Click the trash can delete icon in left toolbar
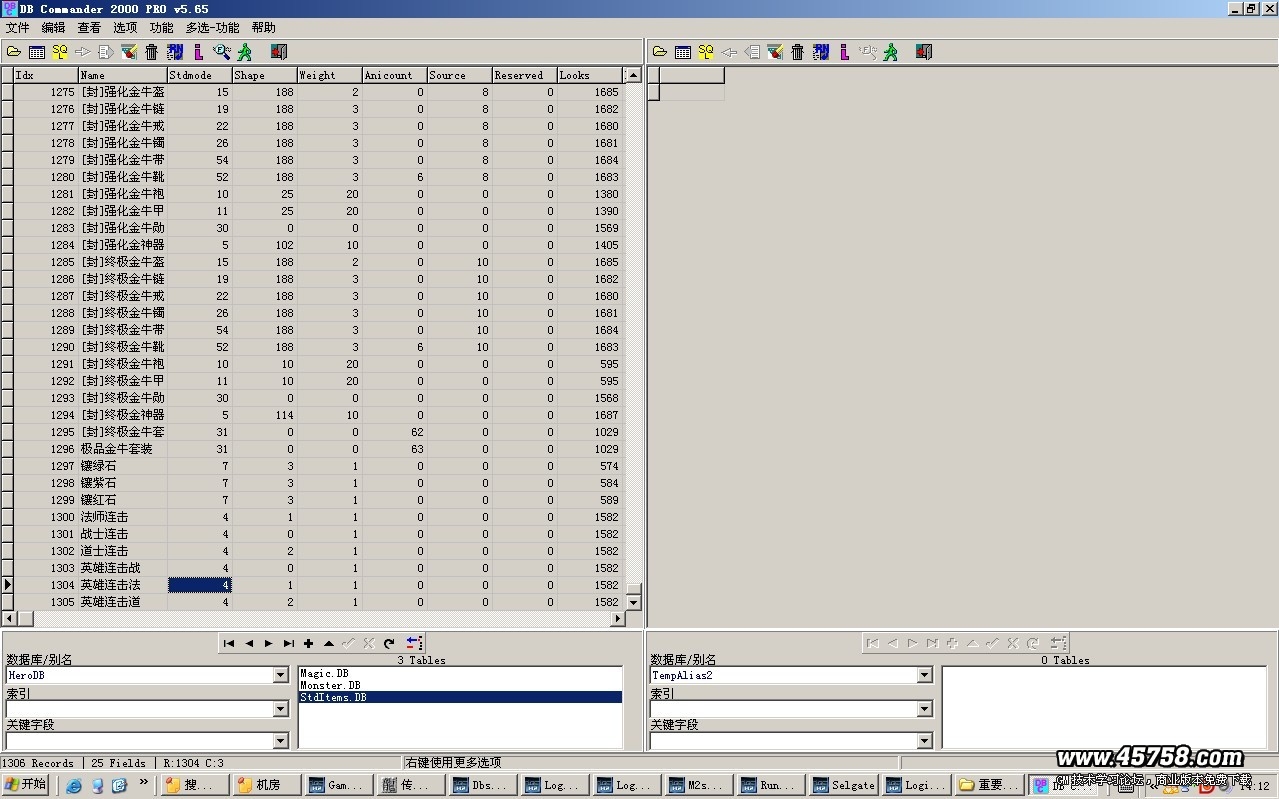 pyautogui.click(x=152, y=52)
